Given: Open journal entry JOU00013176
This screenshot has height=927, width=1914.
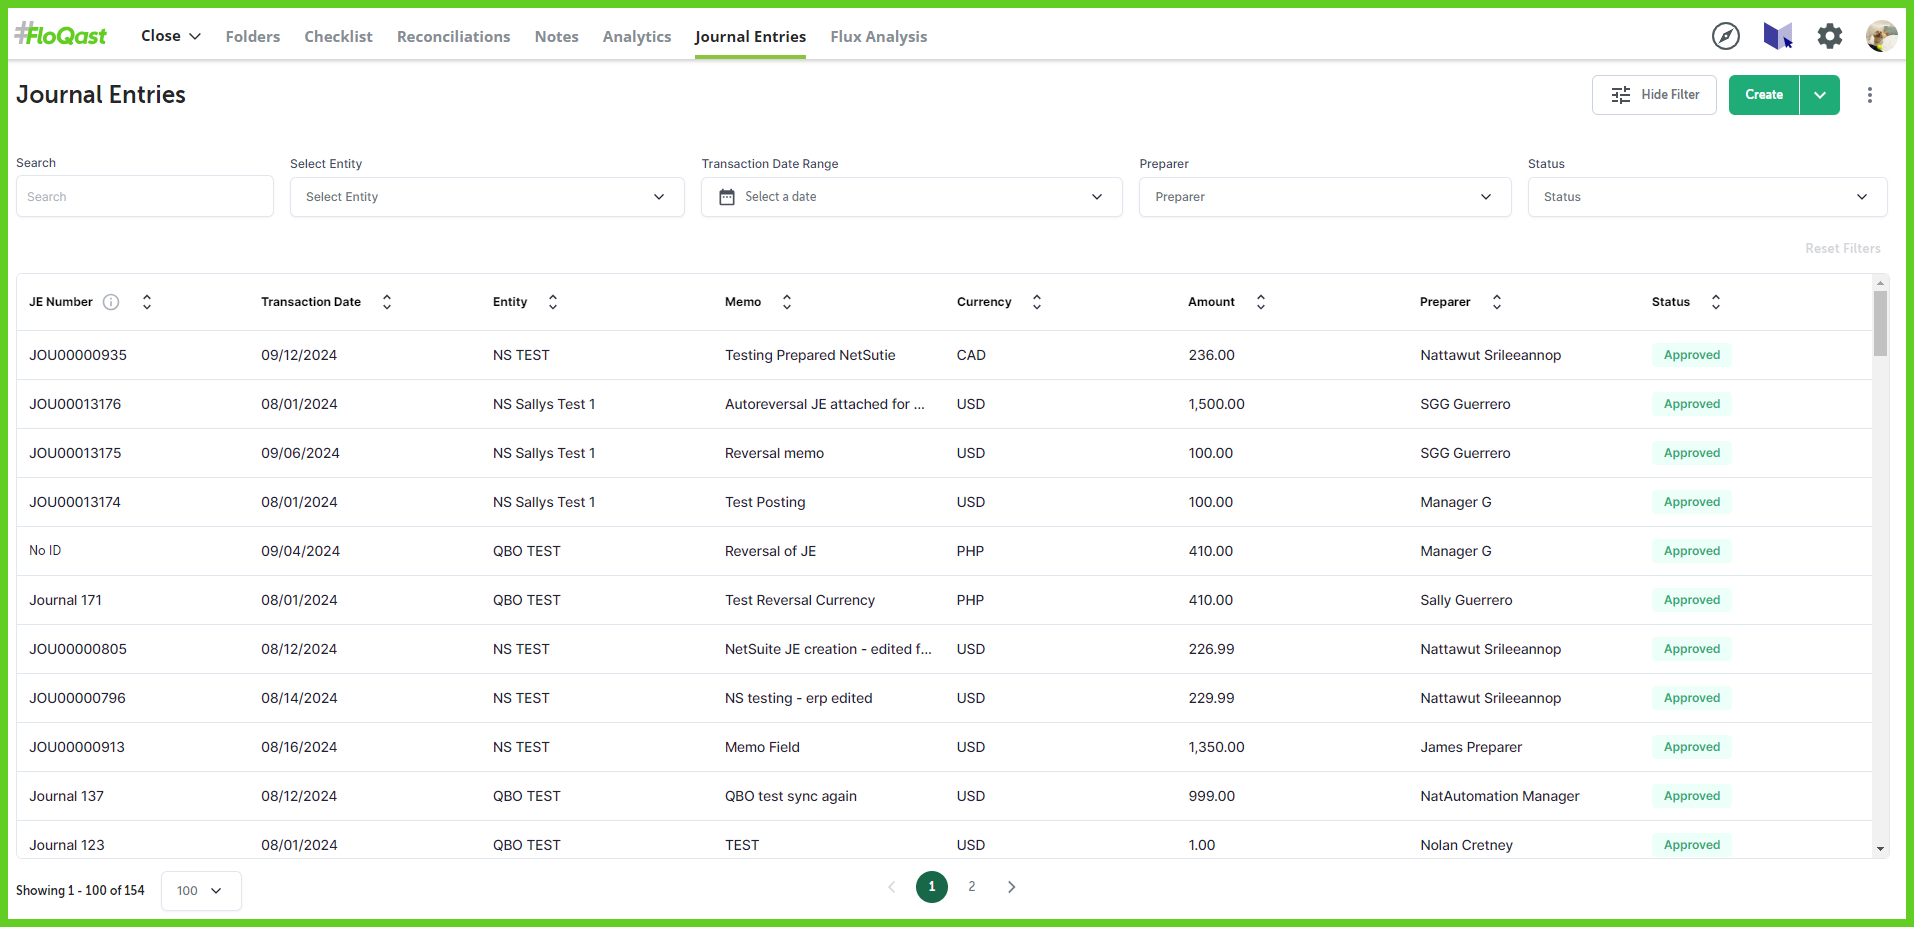Looking at the screenshot, I should click(x=75, y=404).
